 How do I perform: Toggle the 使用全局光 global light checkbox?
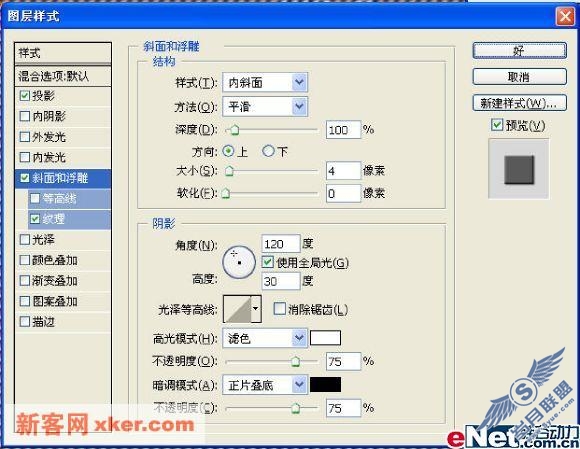tap(267, 262)
